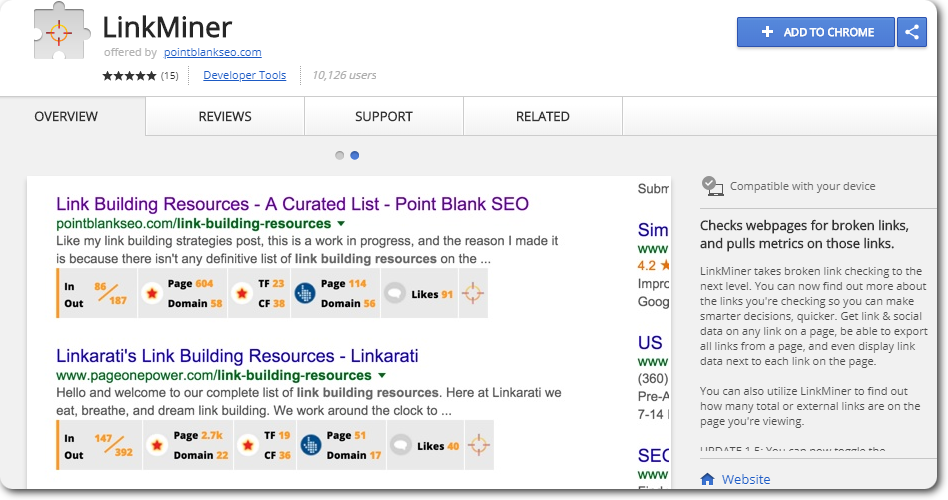The image size is (948, 500).
Task: Go to the RELATED tab
Action: pos(542,117)
